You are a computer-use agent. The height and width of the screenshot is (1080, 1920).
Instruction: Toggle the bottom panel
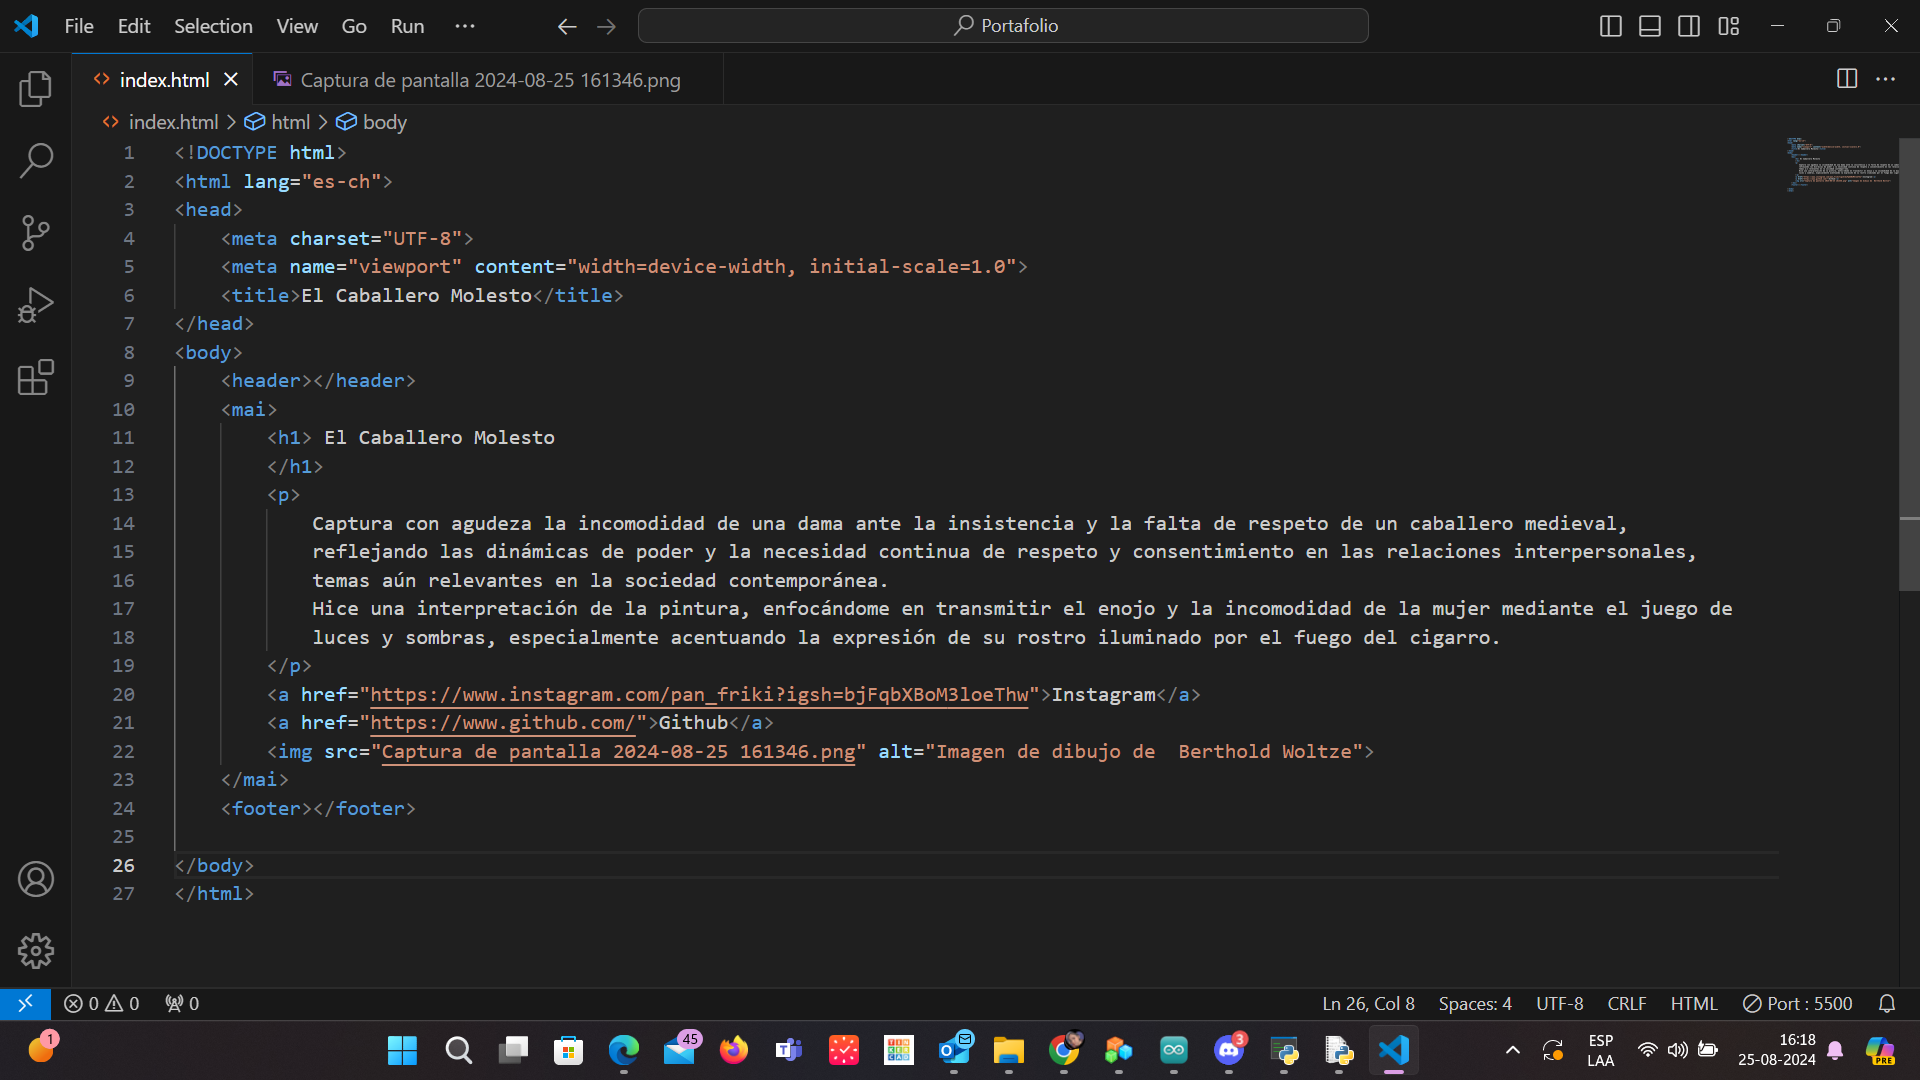(x=1650, y=26)
